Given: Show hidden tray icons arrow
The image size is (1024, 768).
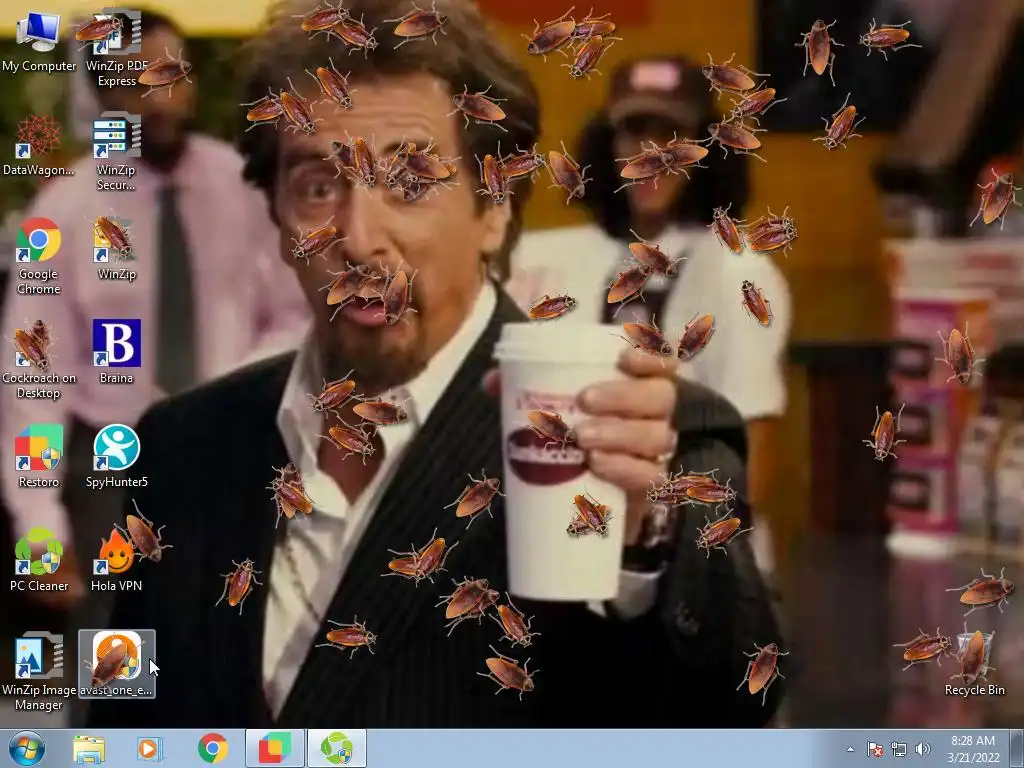Looking at the screenshot, I should (x=850, y=750).
